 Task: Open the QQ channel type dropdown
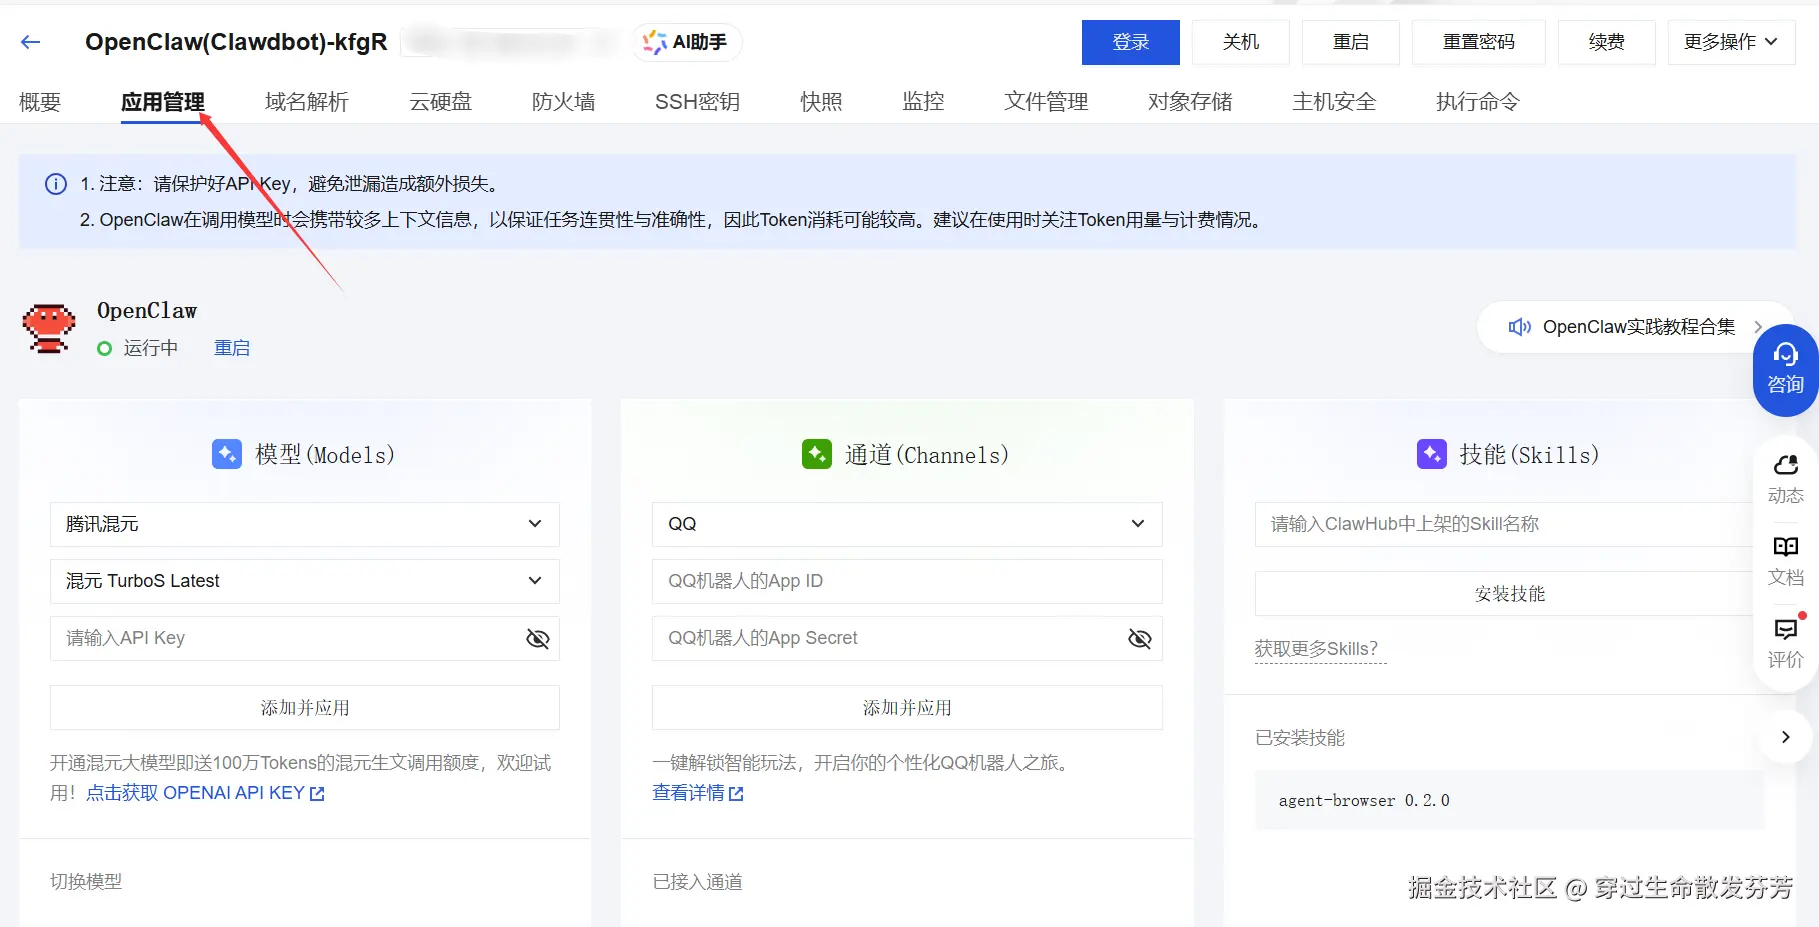pyautogui.click(x=907, y=524)
